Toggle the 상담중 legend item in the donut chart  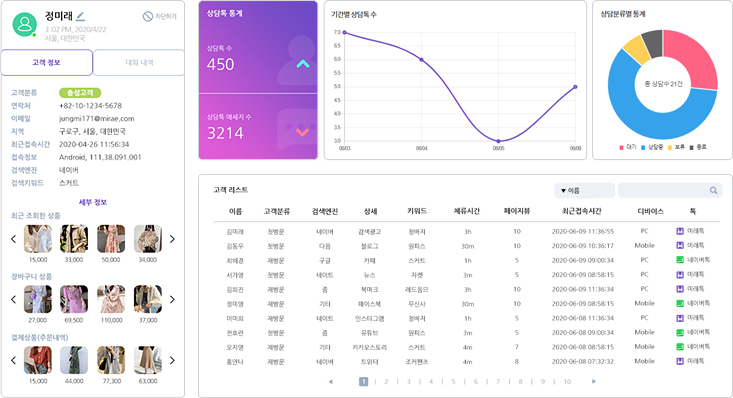(652, 147)
